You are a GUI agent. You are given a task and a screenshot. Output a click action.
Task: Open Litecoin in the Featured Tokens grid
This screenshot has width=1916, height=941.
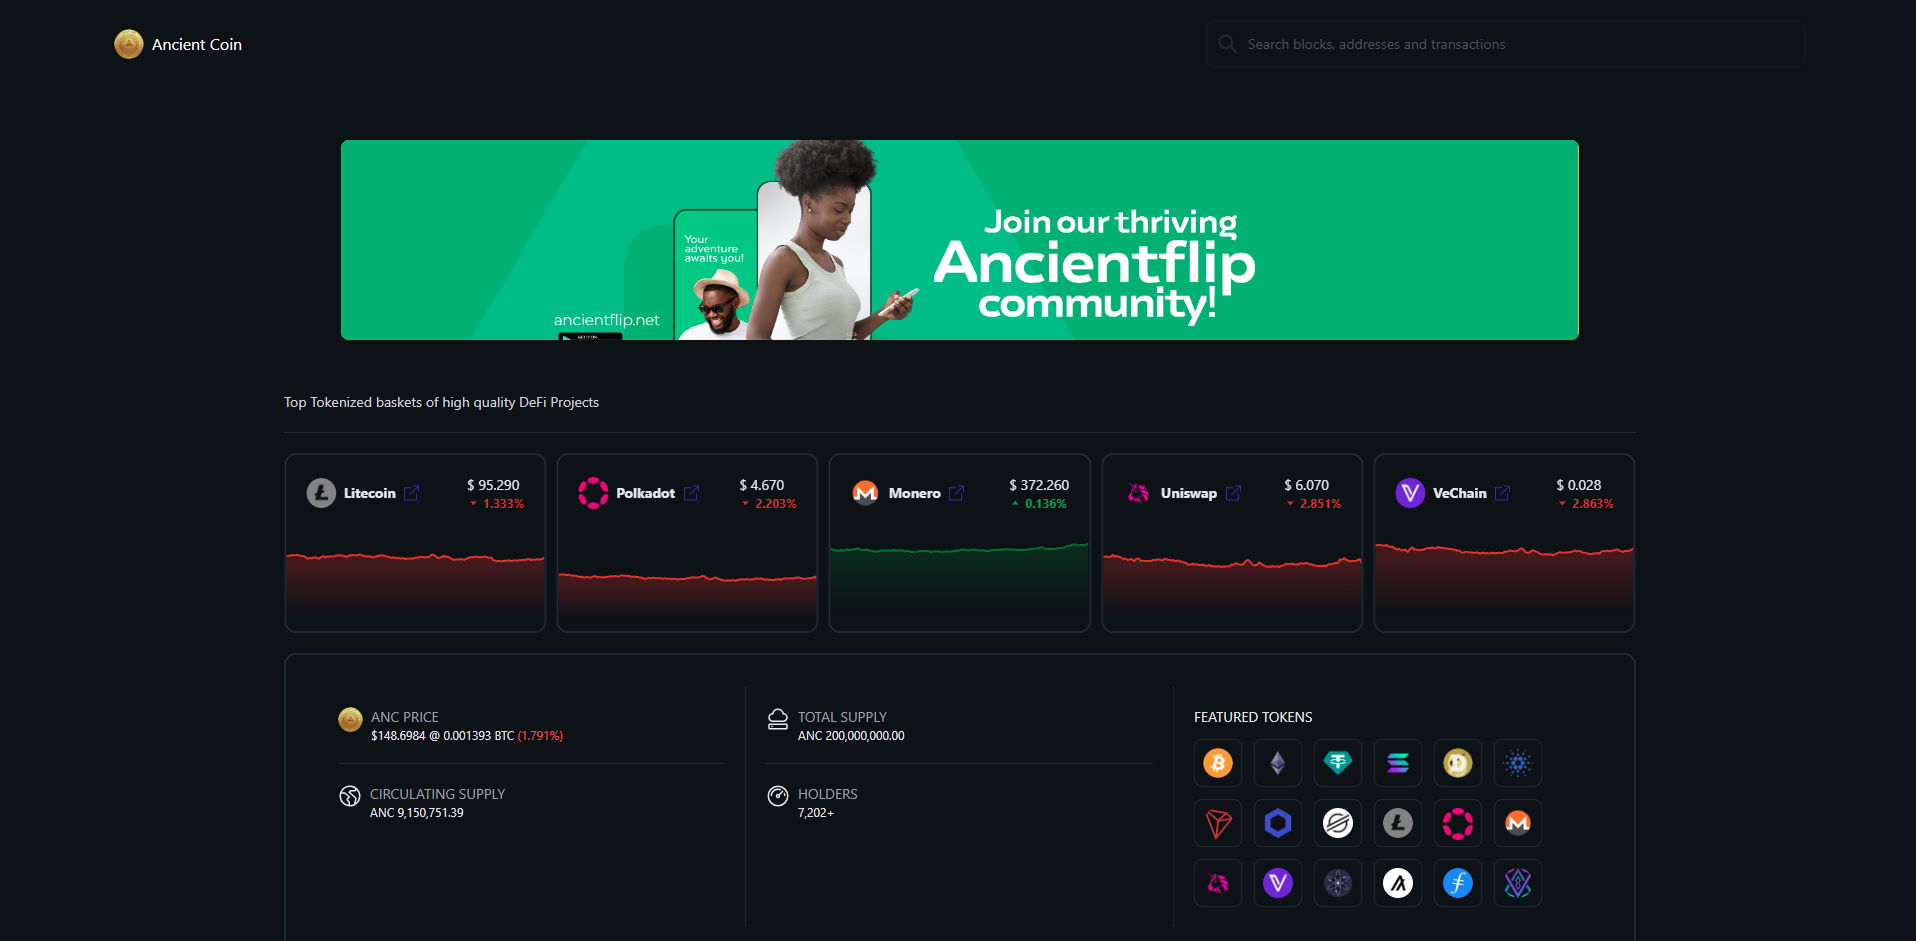pyautogui.click(x=1398, y=824)
